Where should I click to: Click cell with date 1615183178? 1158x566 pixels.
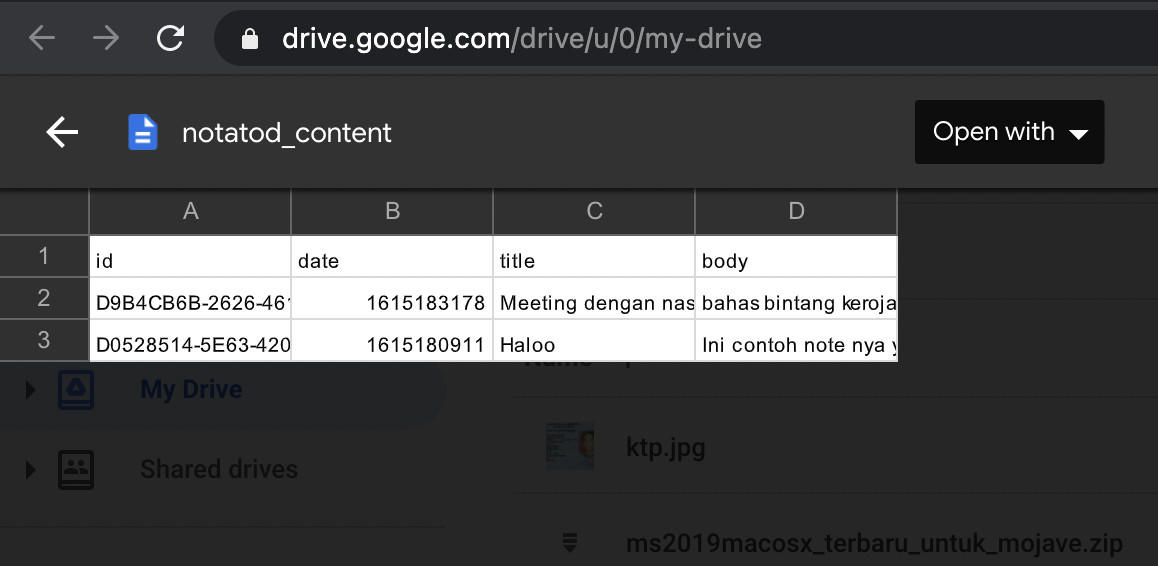[x=392, y=303]
